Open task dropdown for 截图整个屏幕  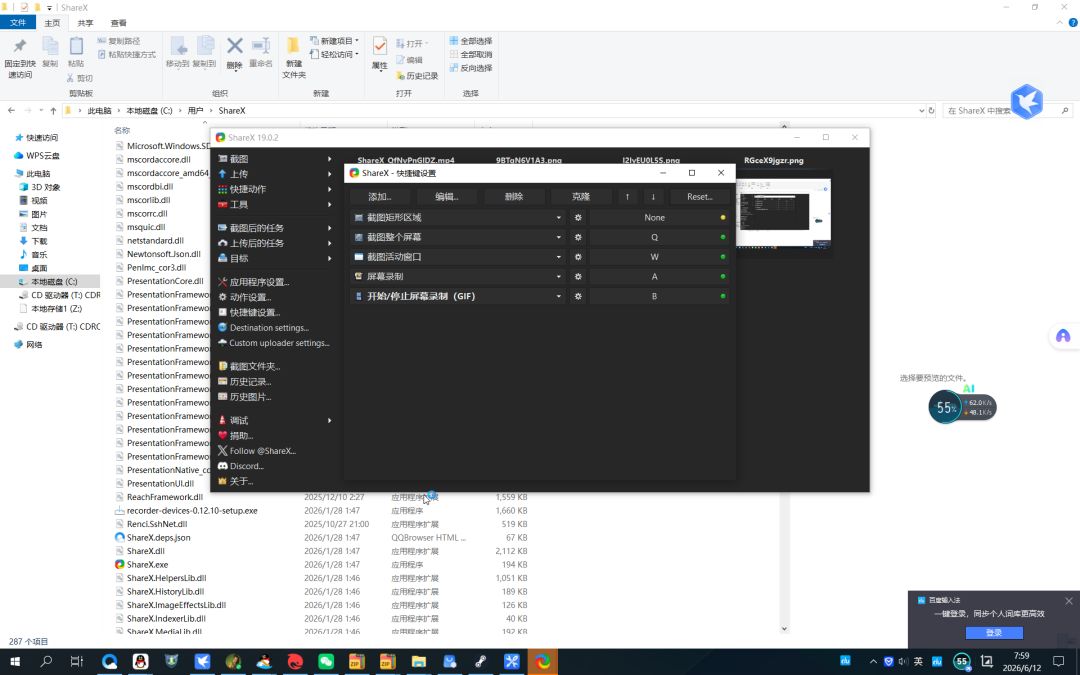(559, 237)
